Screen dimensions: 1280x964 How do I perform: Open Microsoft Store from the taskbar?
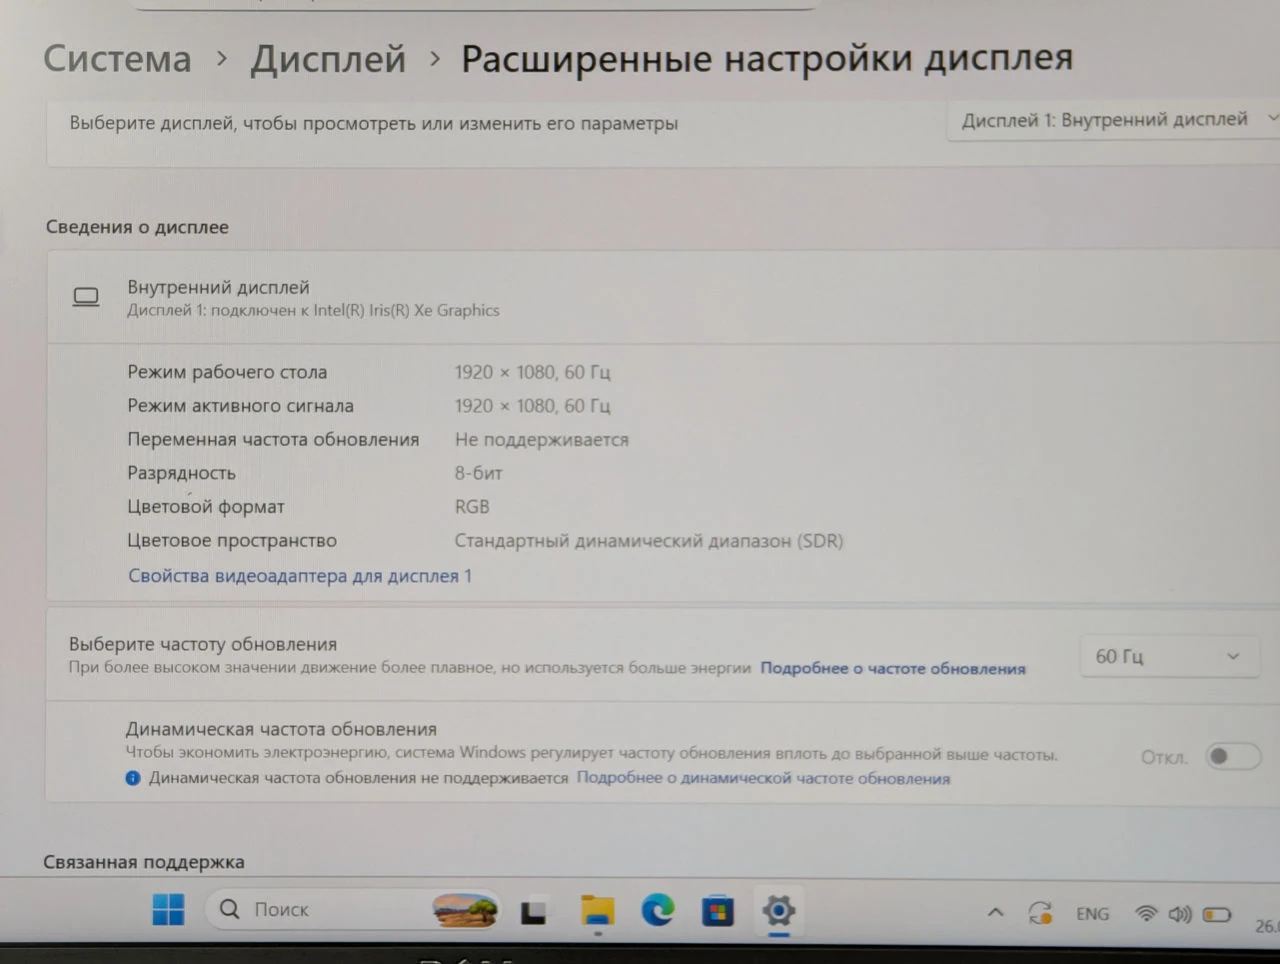pyautogui.click(x=717, y=912)
